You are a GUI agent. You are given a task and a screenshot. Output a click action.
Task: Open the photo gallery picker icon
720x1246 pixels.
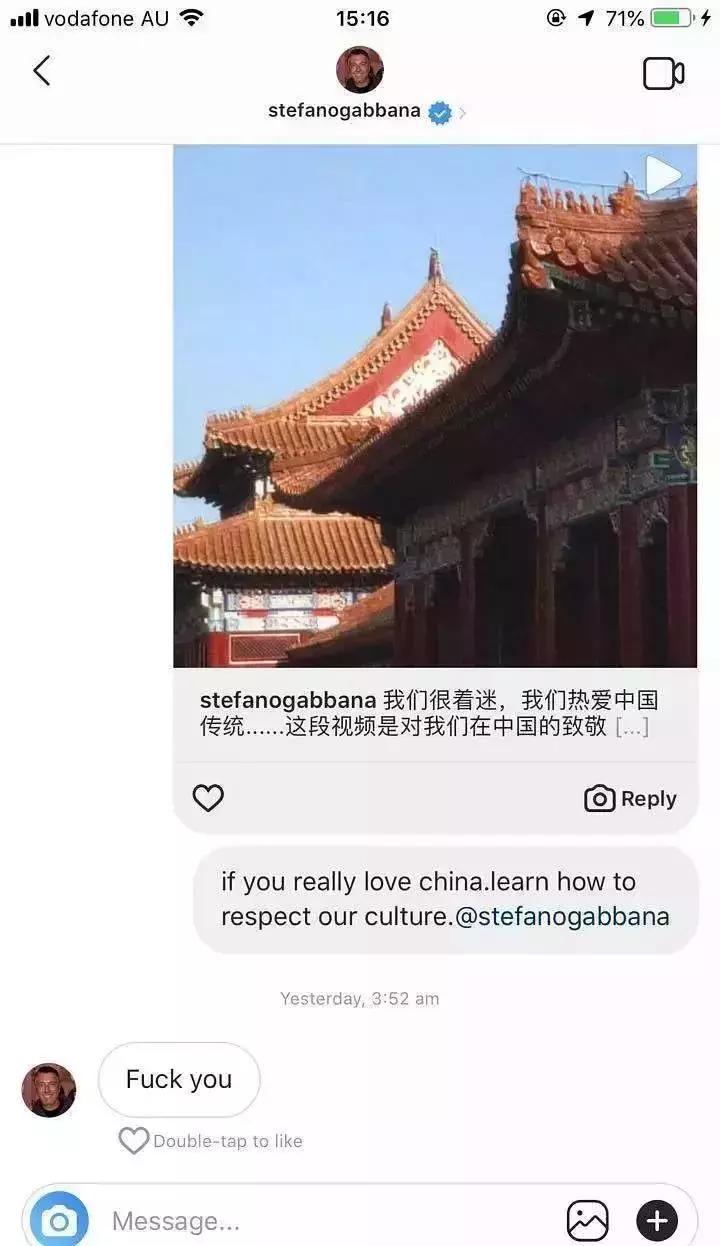coord(587,1221)
